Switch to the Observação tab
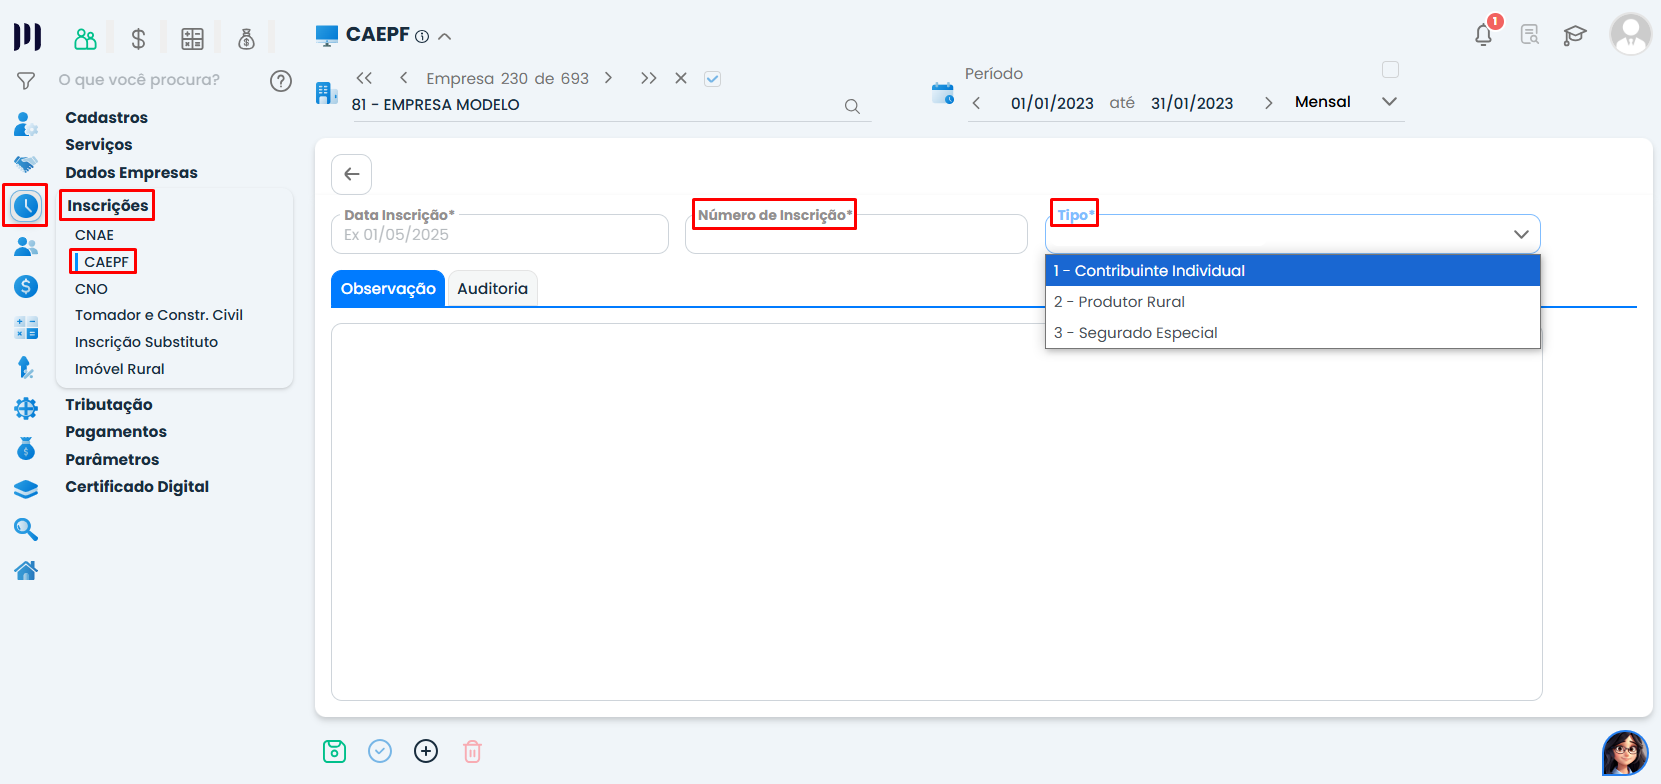The width and height of the screenshot is (1661, 784). (388, 288)
